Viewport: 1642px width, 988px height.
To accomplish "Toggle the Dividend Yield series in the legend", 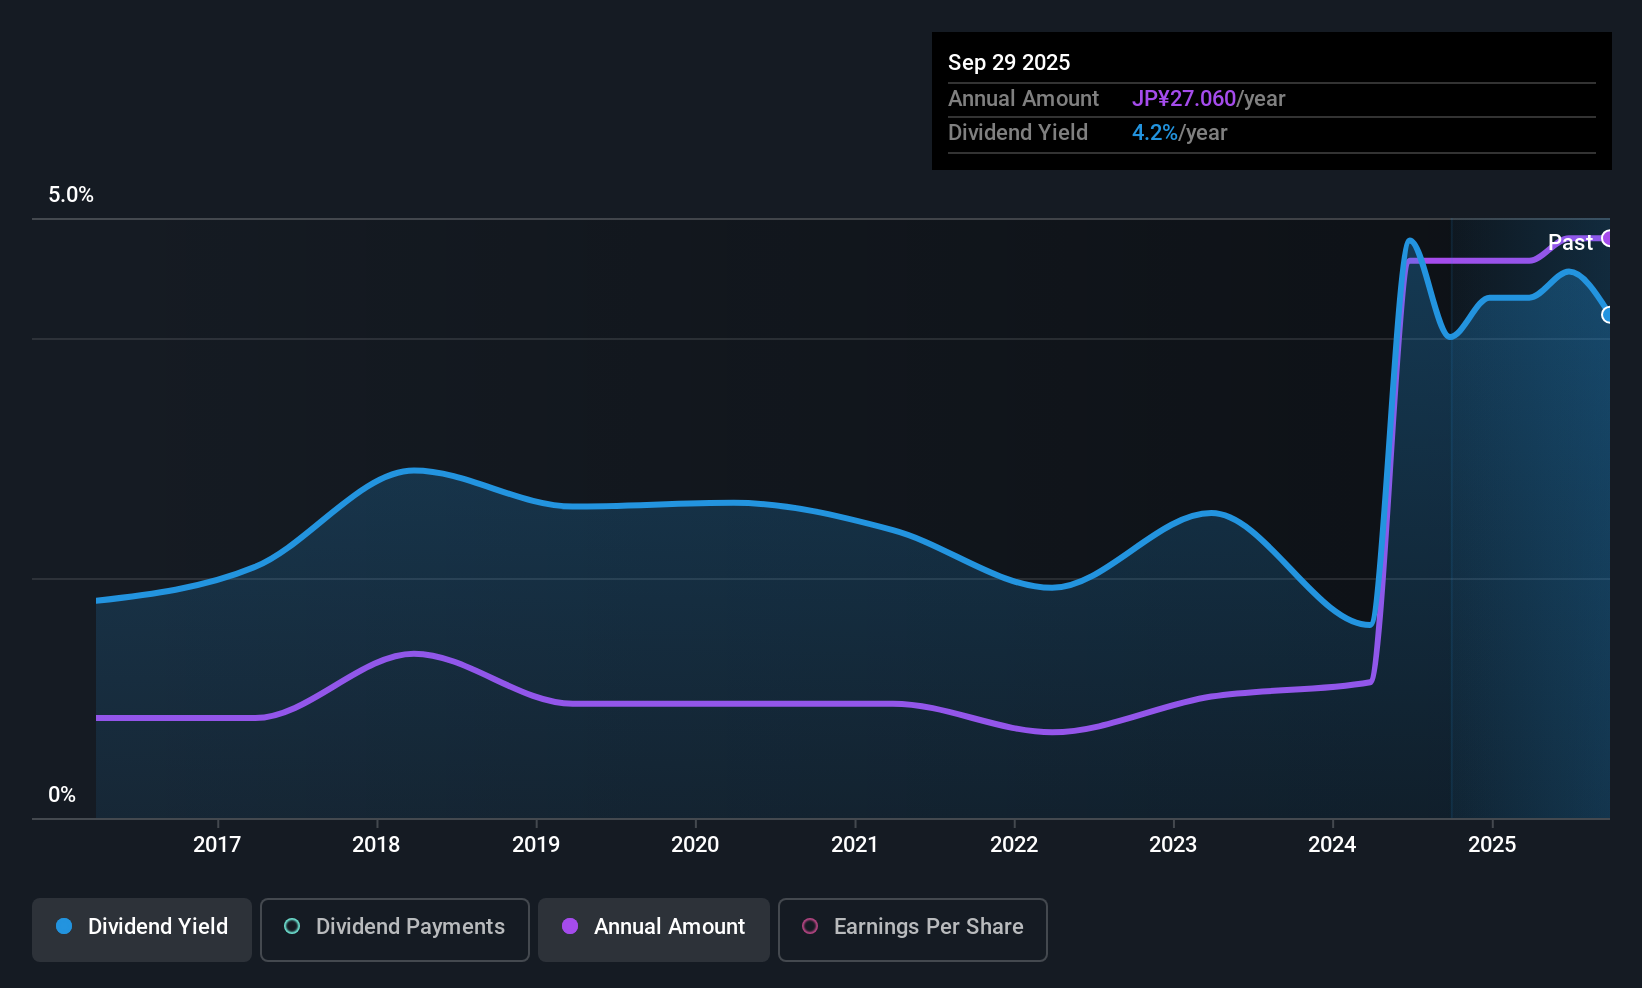I will coord(141,928).
